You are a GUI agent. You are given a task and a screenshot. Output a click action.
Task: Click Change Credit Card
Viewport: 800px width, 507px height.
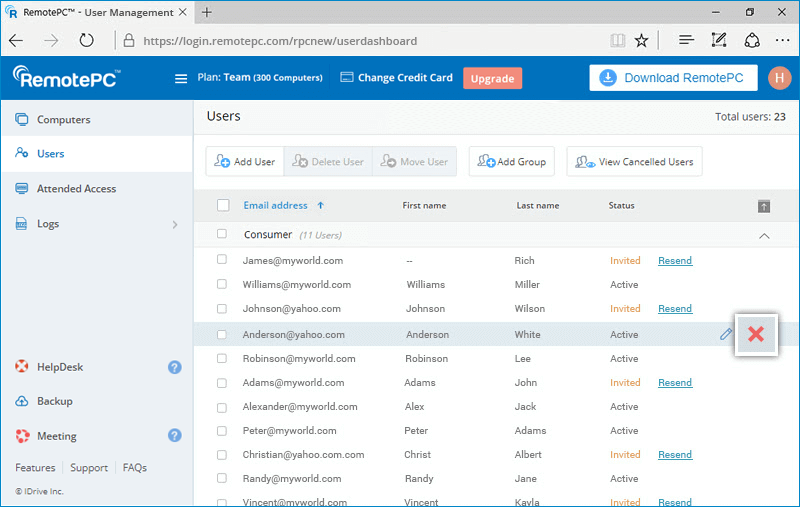(x=396, y=78)
